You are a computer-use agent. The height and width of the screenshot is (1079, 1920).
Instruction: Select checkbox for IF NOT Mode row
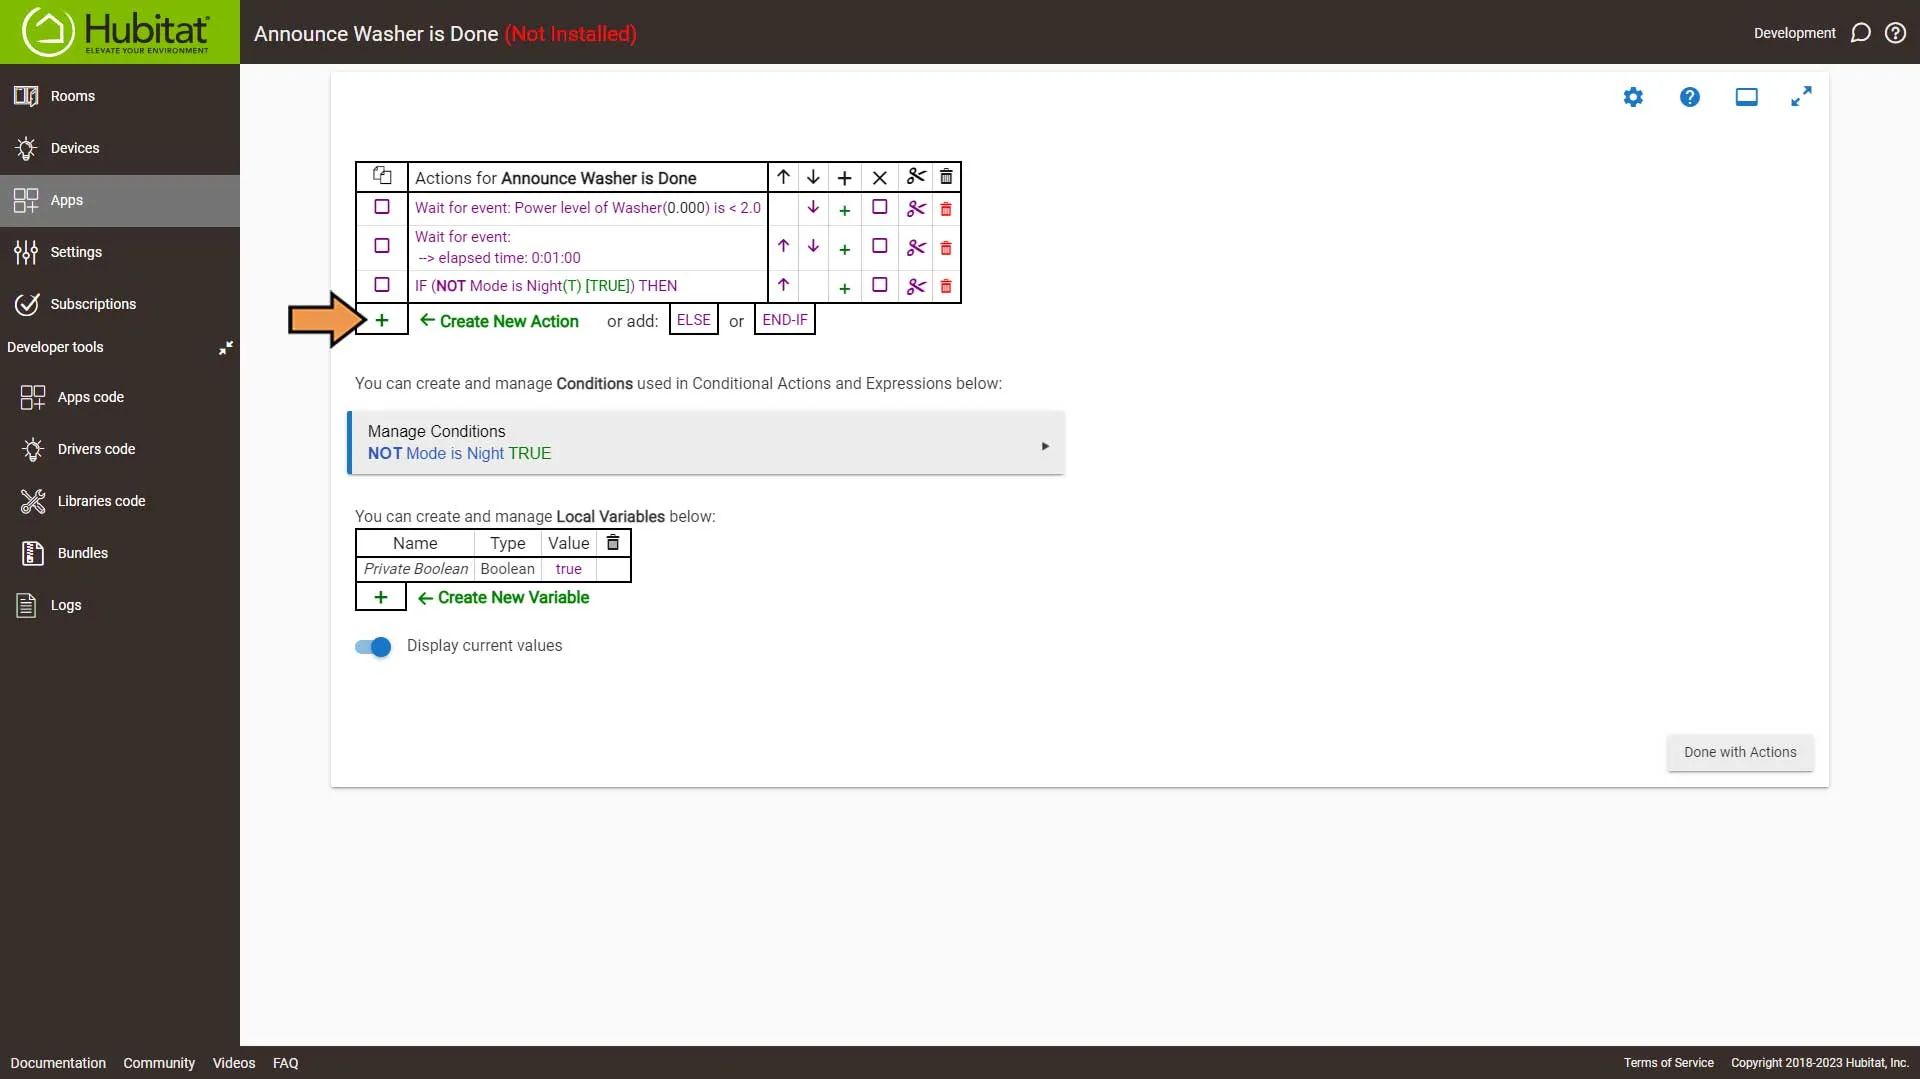coord(382,285)
